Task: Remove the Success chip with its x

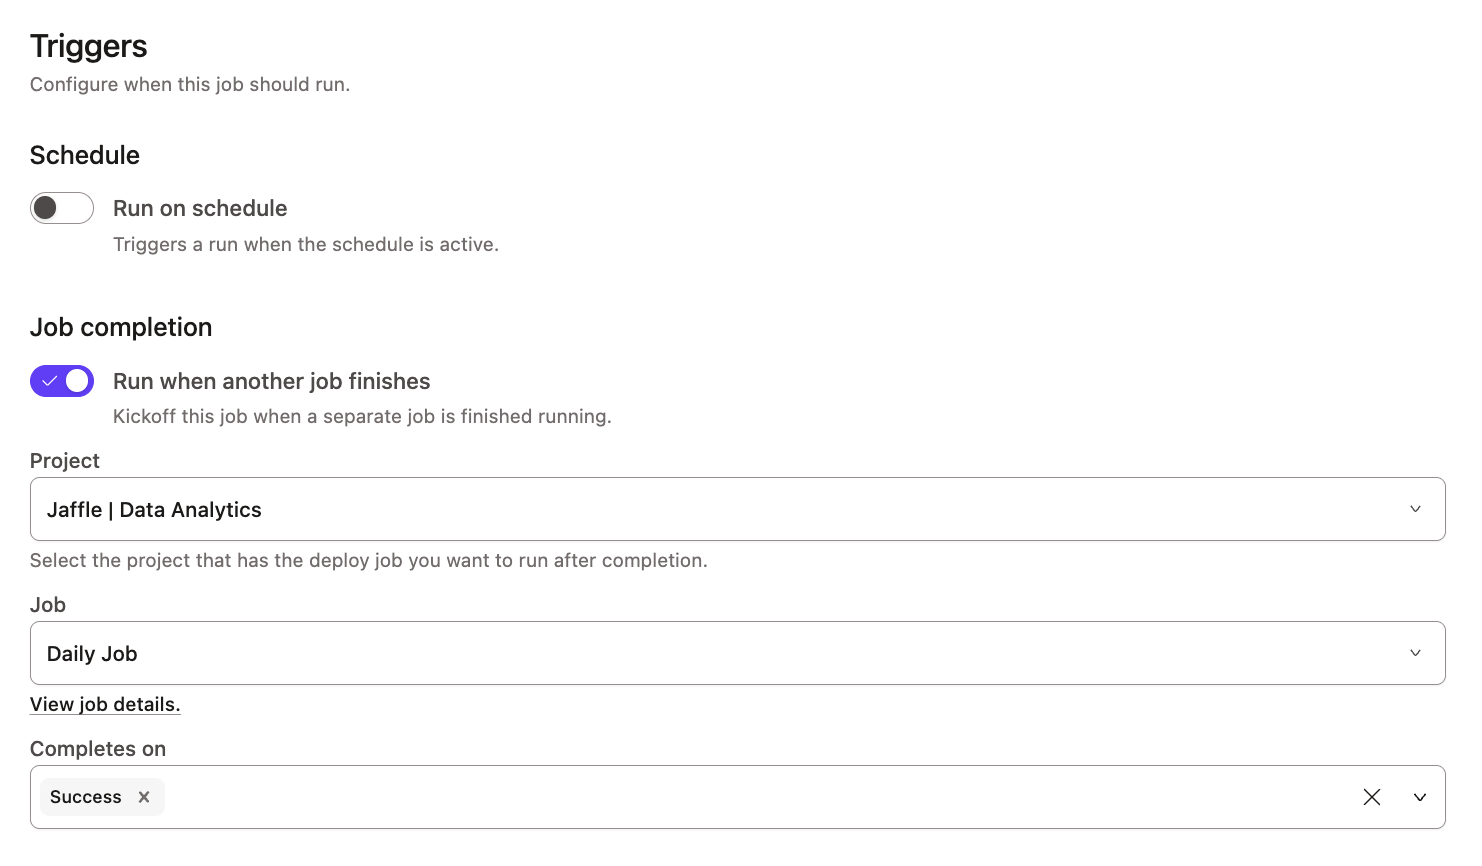Action: point(144,797)
